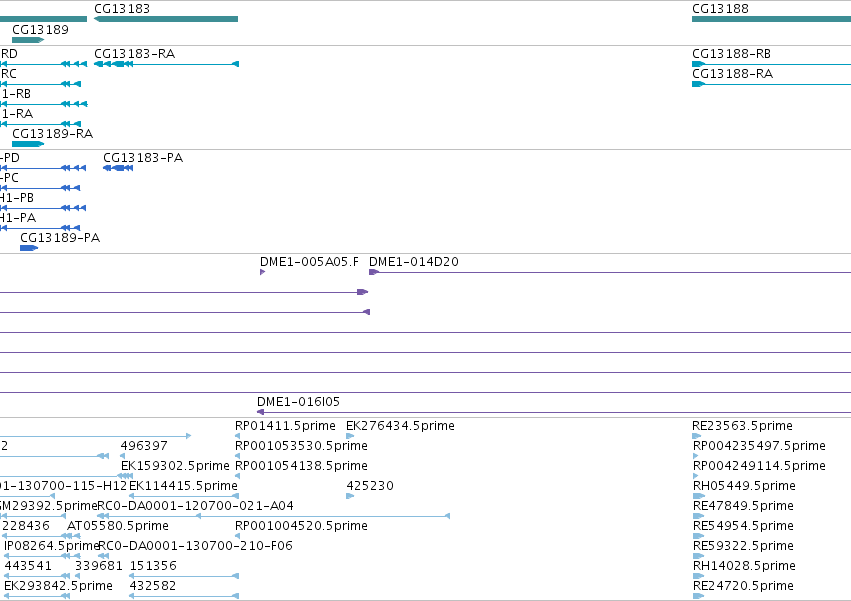Select the EK276434.5prime EST label
This screenshot has height=601, width=851.
tap(401, 426)
